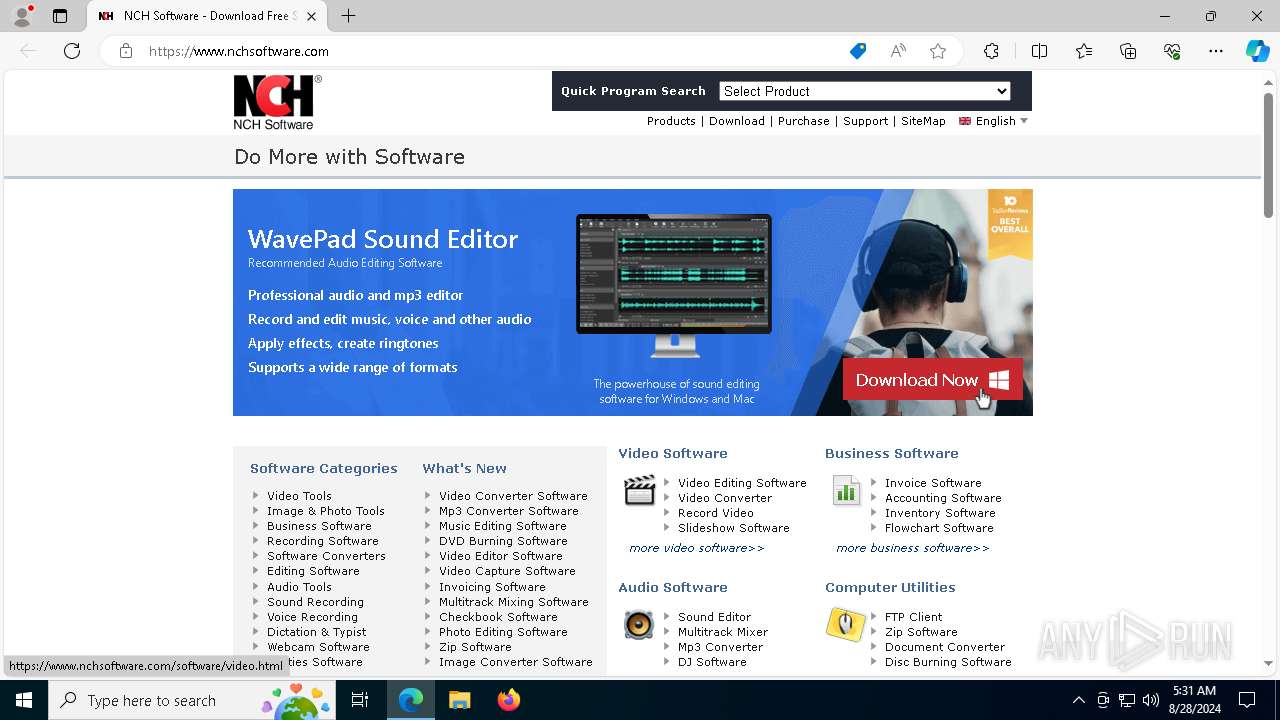Open Video Editing Software link
This screenshot has height=720, width=1280.
point(742,483)
